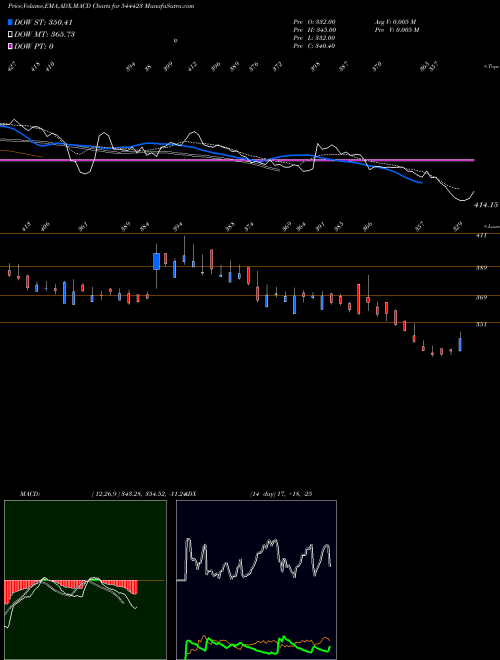Click the 'Pre H: 345.00' high value
Image resolution: width=500 pixels, height=660 pixels.
[314, 30]
